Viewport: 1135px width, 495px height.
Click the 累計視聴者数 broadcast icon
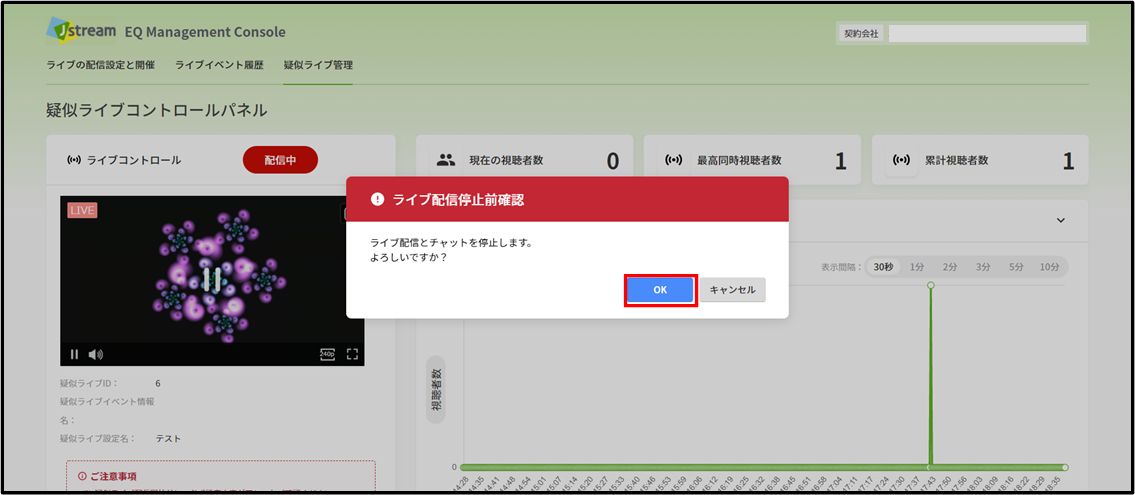[x=901, y=160]
